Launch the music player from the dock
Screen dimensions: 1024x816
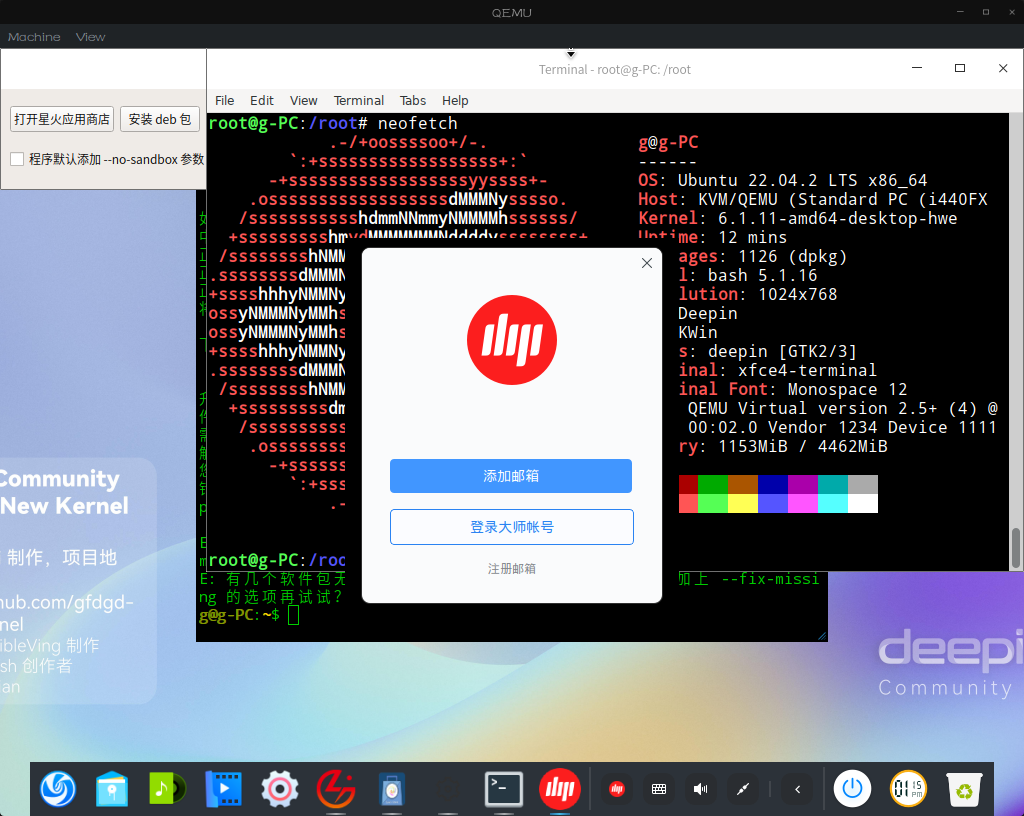167,789
